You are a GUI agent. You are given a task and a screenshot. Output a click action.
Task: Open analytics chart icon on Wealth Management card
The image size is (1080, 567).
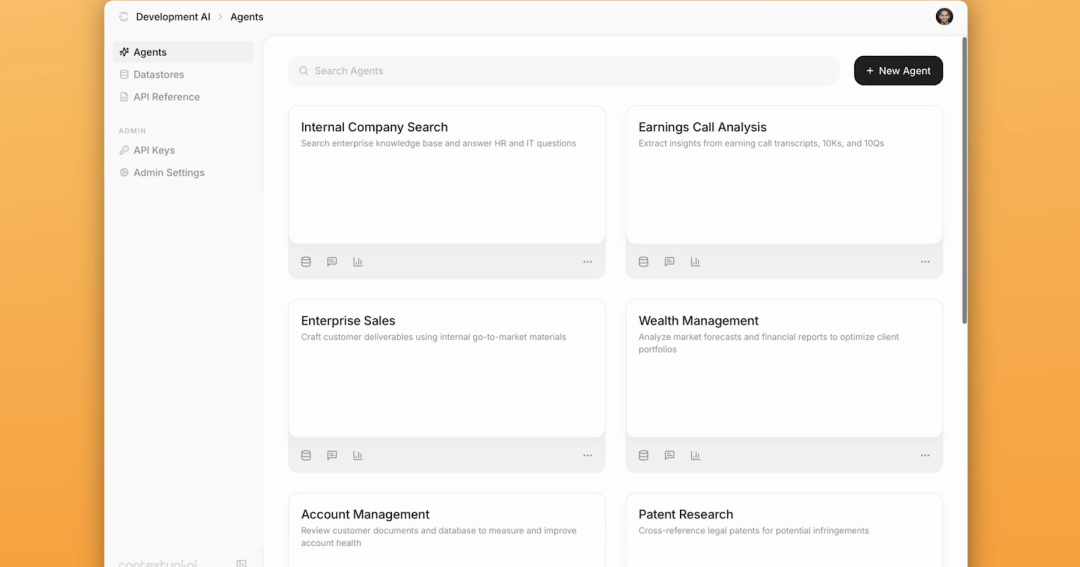(695, 455)
